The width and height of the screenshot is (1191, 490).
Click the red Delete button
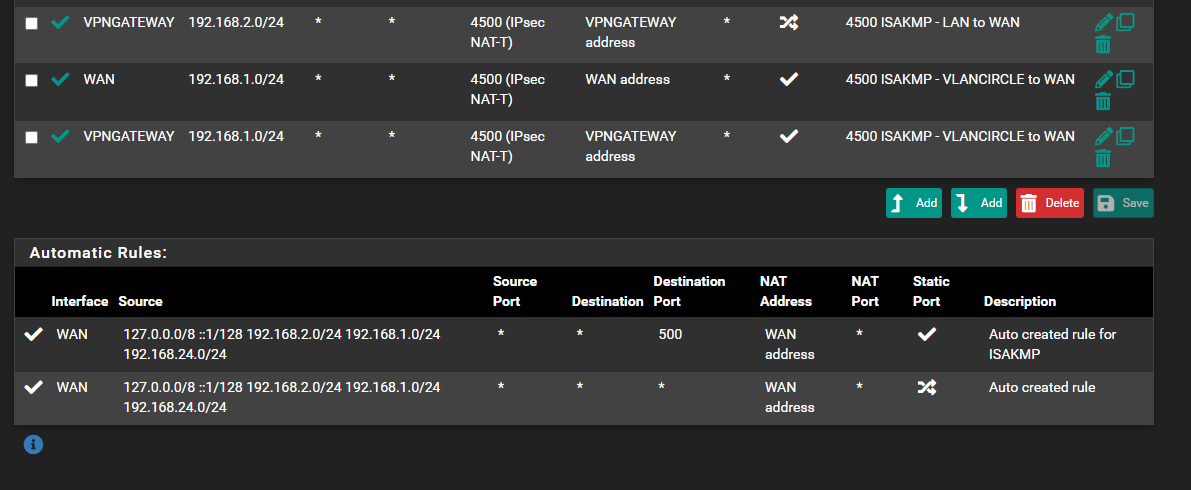tap(1050, 203)
